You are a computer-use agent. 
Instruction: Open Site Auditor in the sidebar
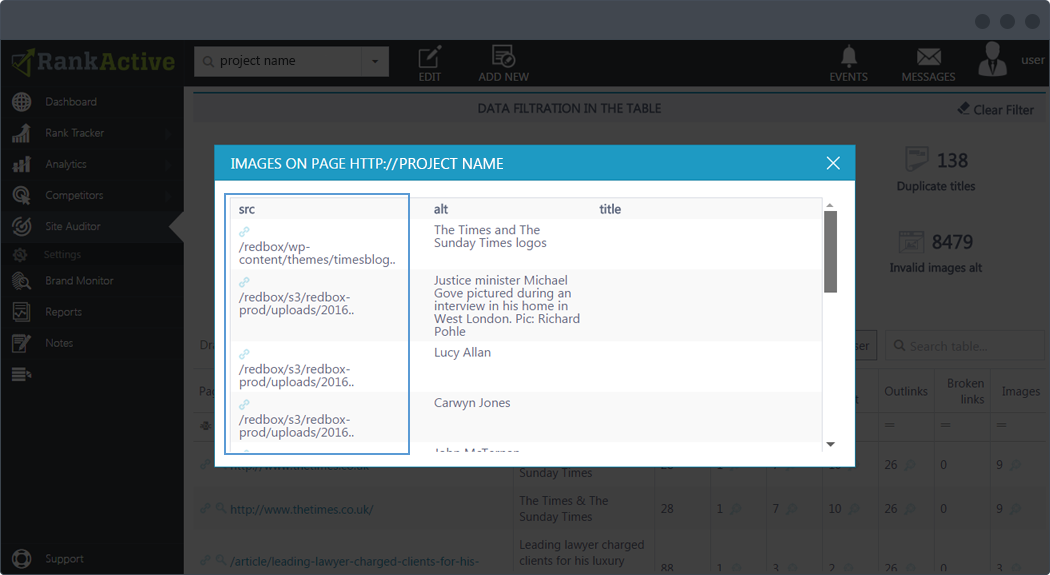pos(73,226)
